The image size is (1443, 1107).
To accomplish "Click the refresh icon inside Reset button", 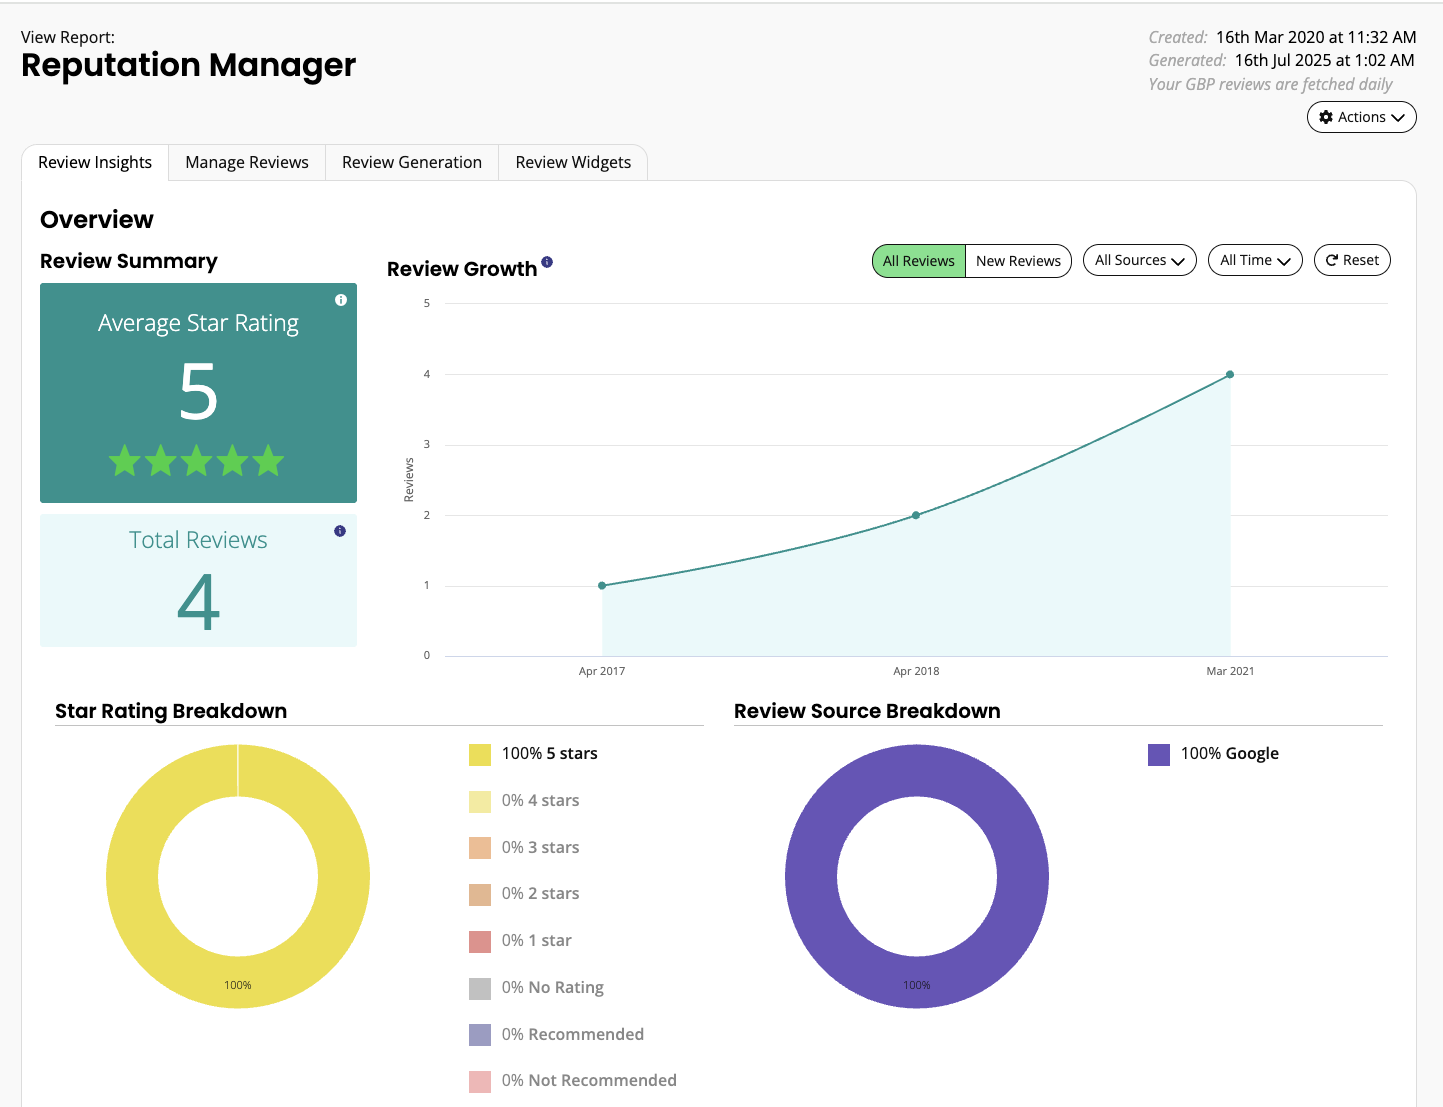I will [1331, 260].
